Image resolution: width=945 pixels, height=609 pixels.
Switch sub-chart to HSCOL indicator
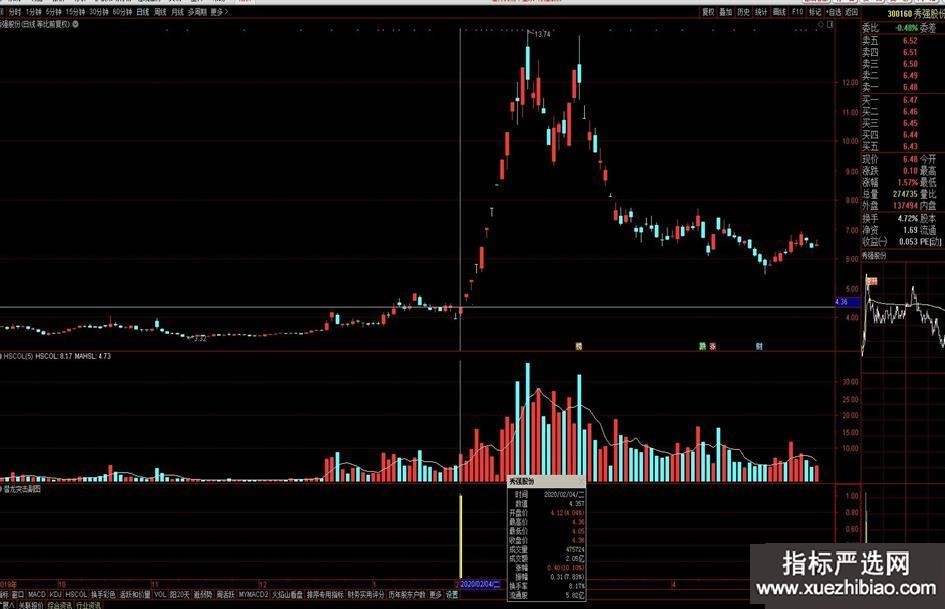point(77,595)
